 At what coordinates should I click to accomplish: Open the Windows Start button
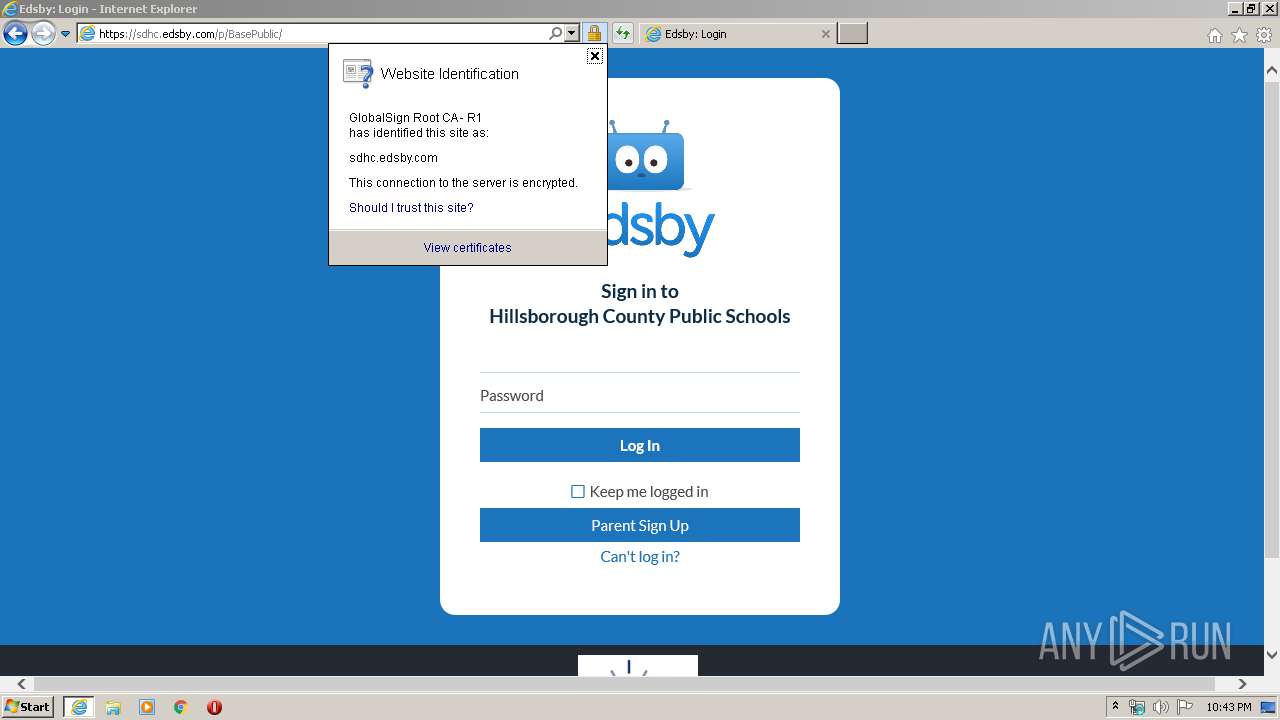(x=28, y=707)
